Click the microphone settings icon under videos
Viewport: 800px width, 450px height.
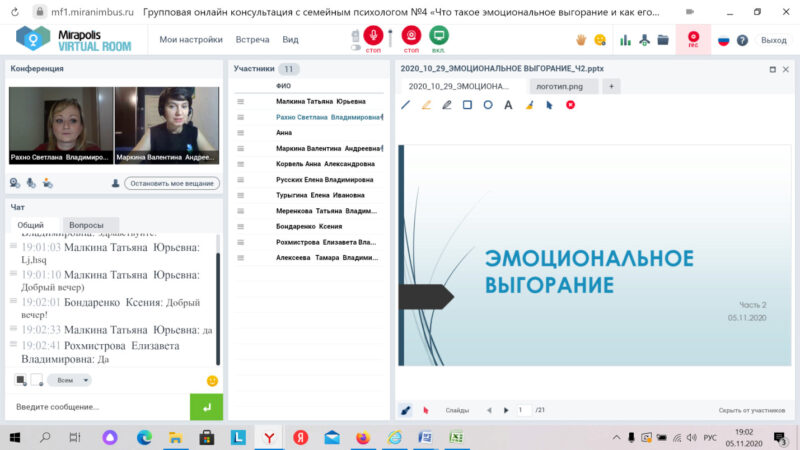pyautogui.click(x=31, y=183)
